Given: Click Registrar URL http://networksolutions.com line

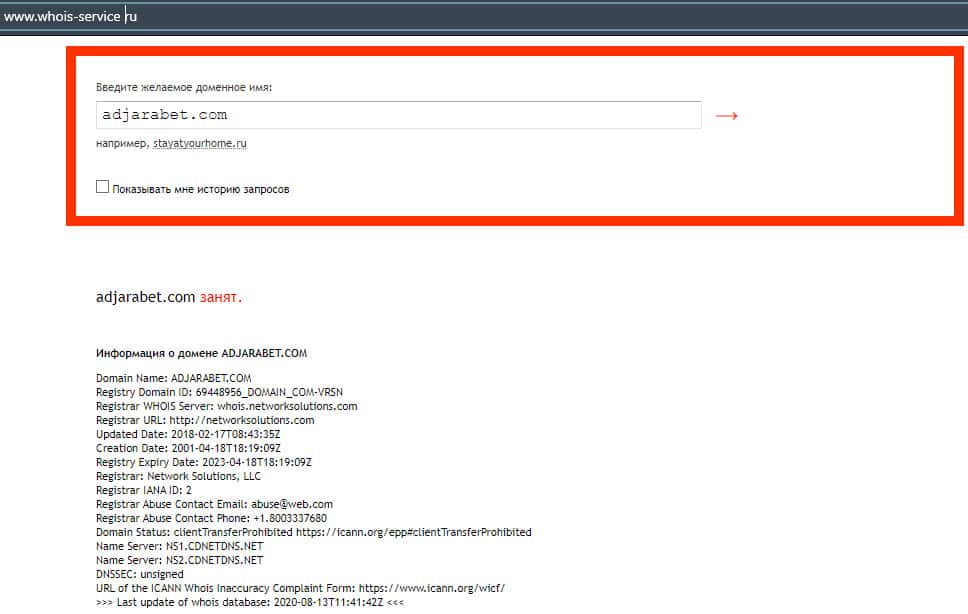Looking at the screenshot, I should tap(205, 420).
